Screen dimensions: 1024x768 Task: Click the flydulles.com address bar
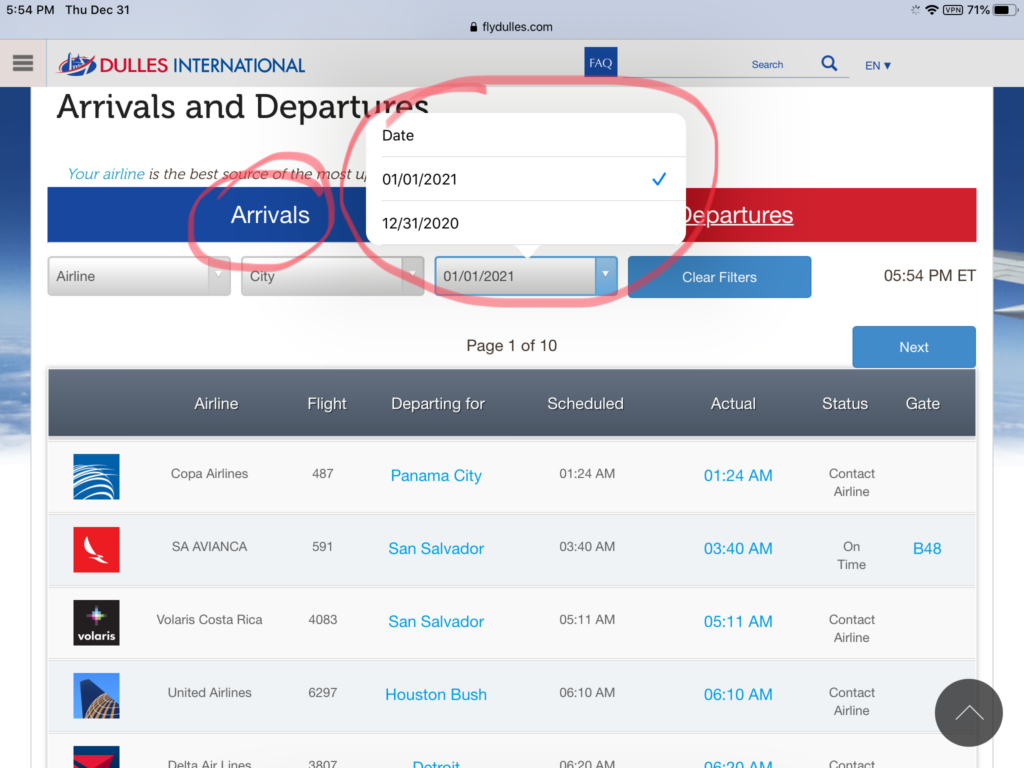point(511,27)
